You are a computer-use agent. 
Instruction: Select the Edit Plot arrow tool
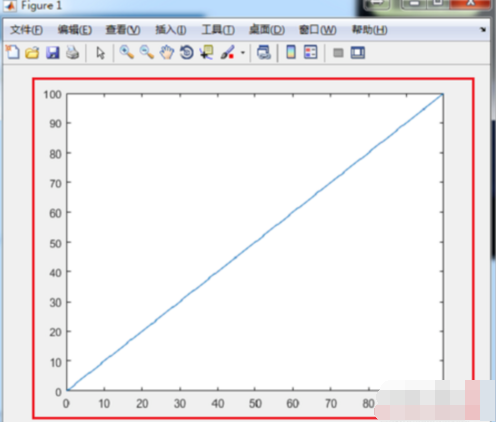click(x=100, y=53)
